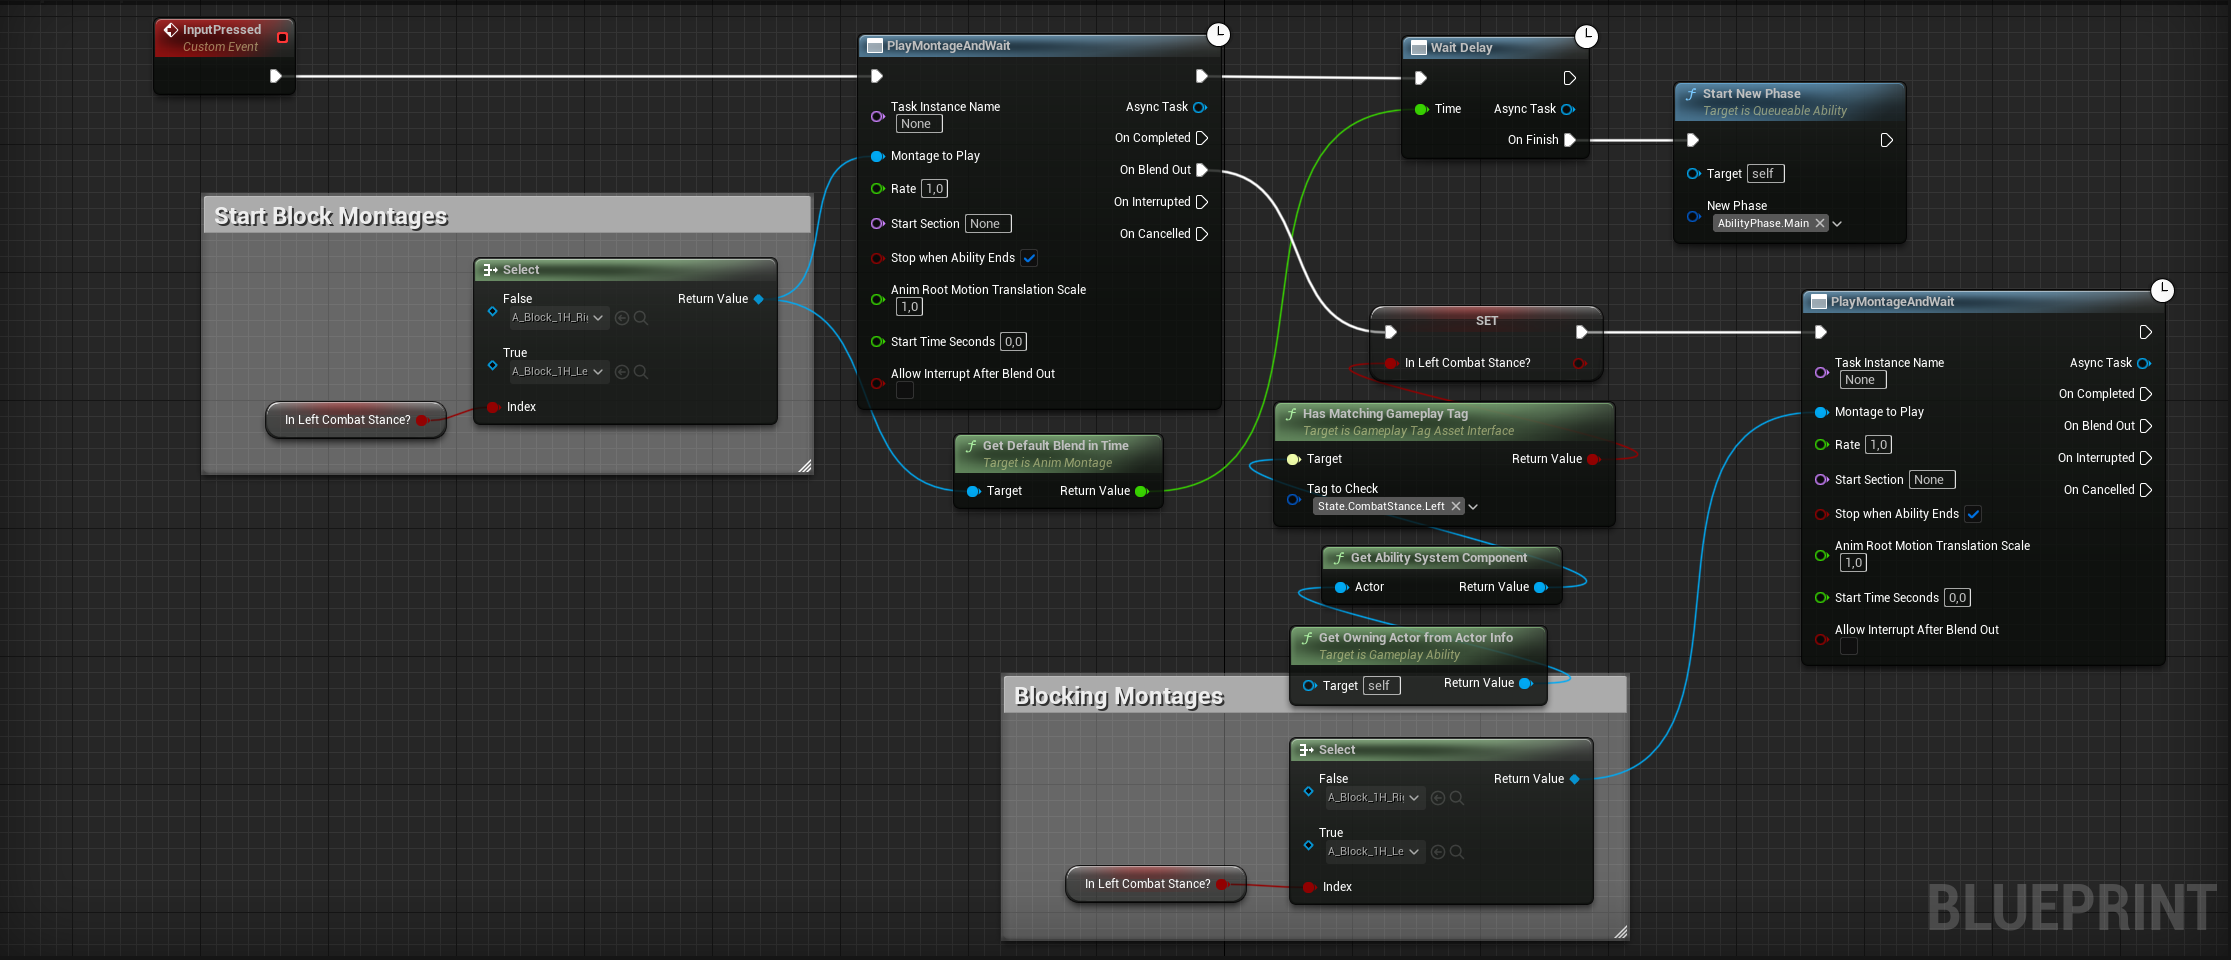Viewport: 2231px width, 960px height.
Task: Toggle Stop when Ability Ends on right PlayMontageAndWait
Action: (x=1973, y=514)
